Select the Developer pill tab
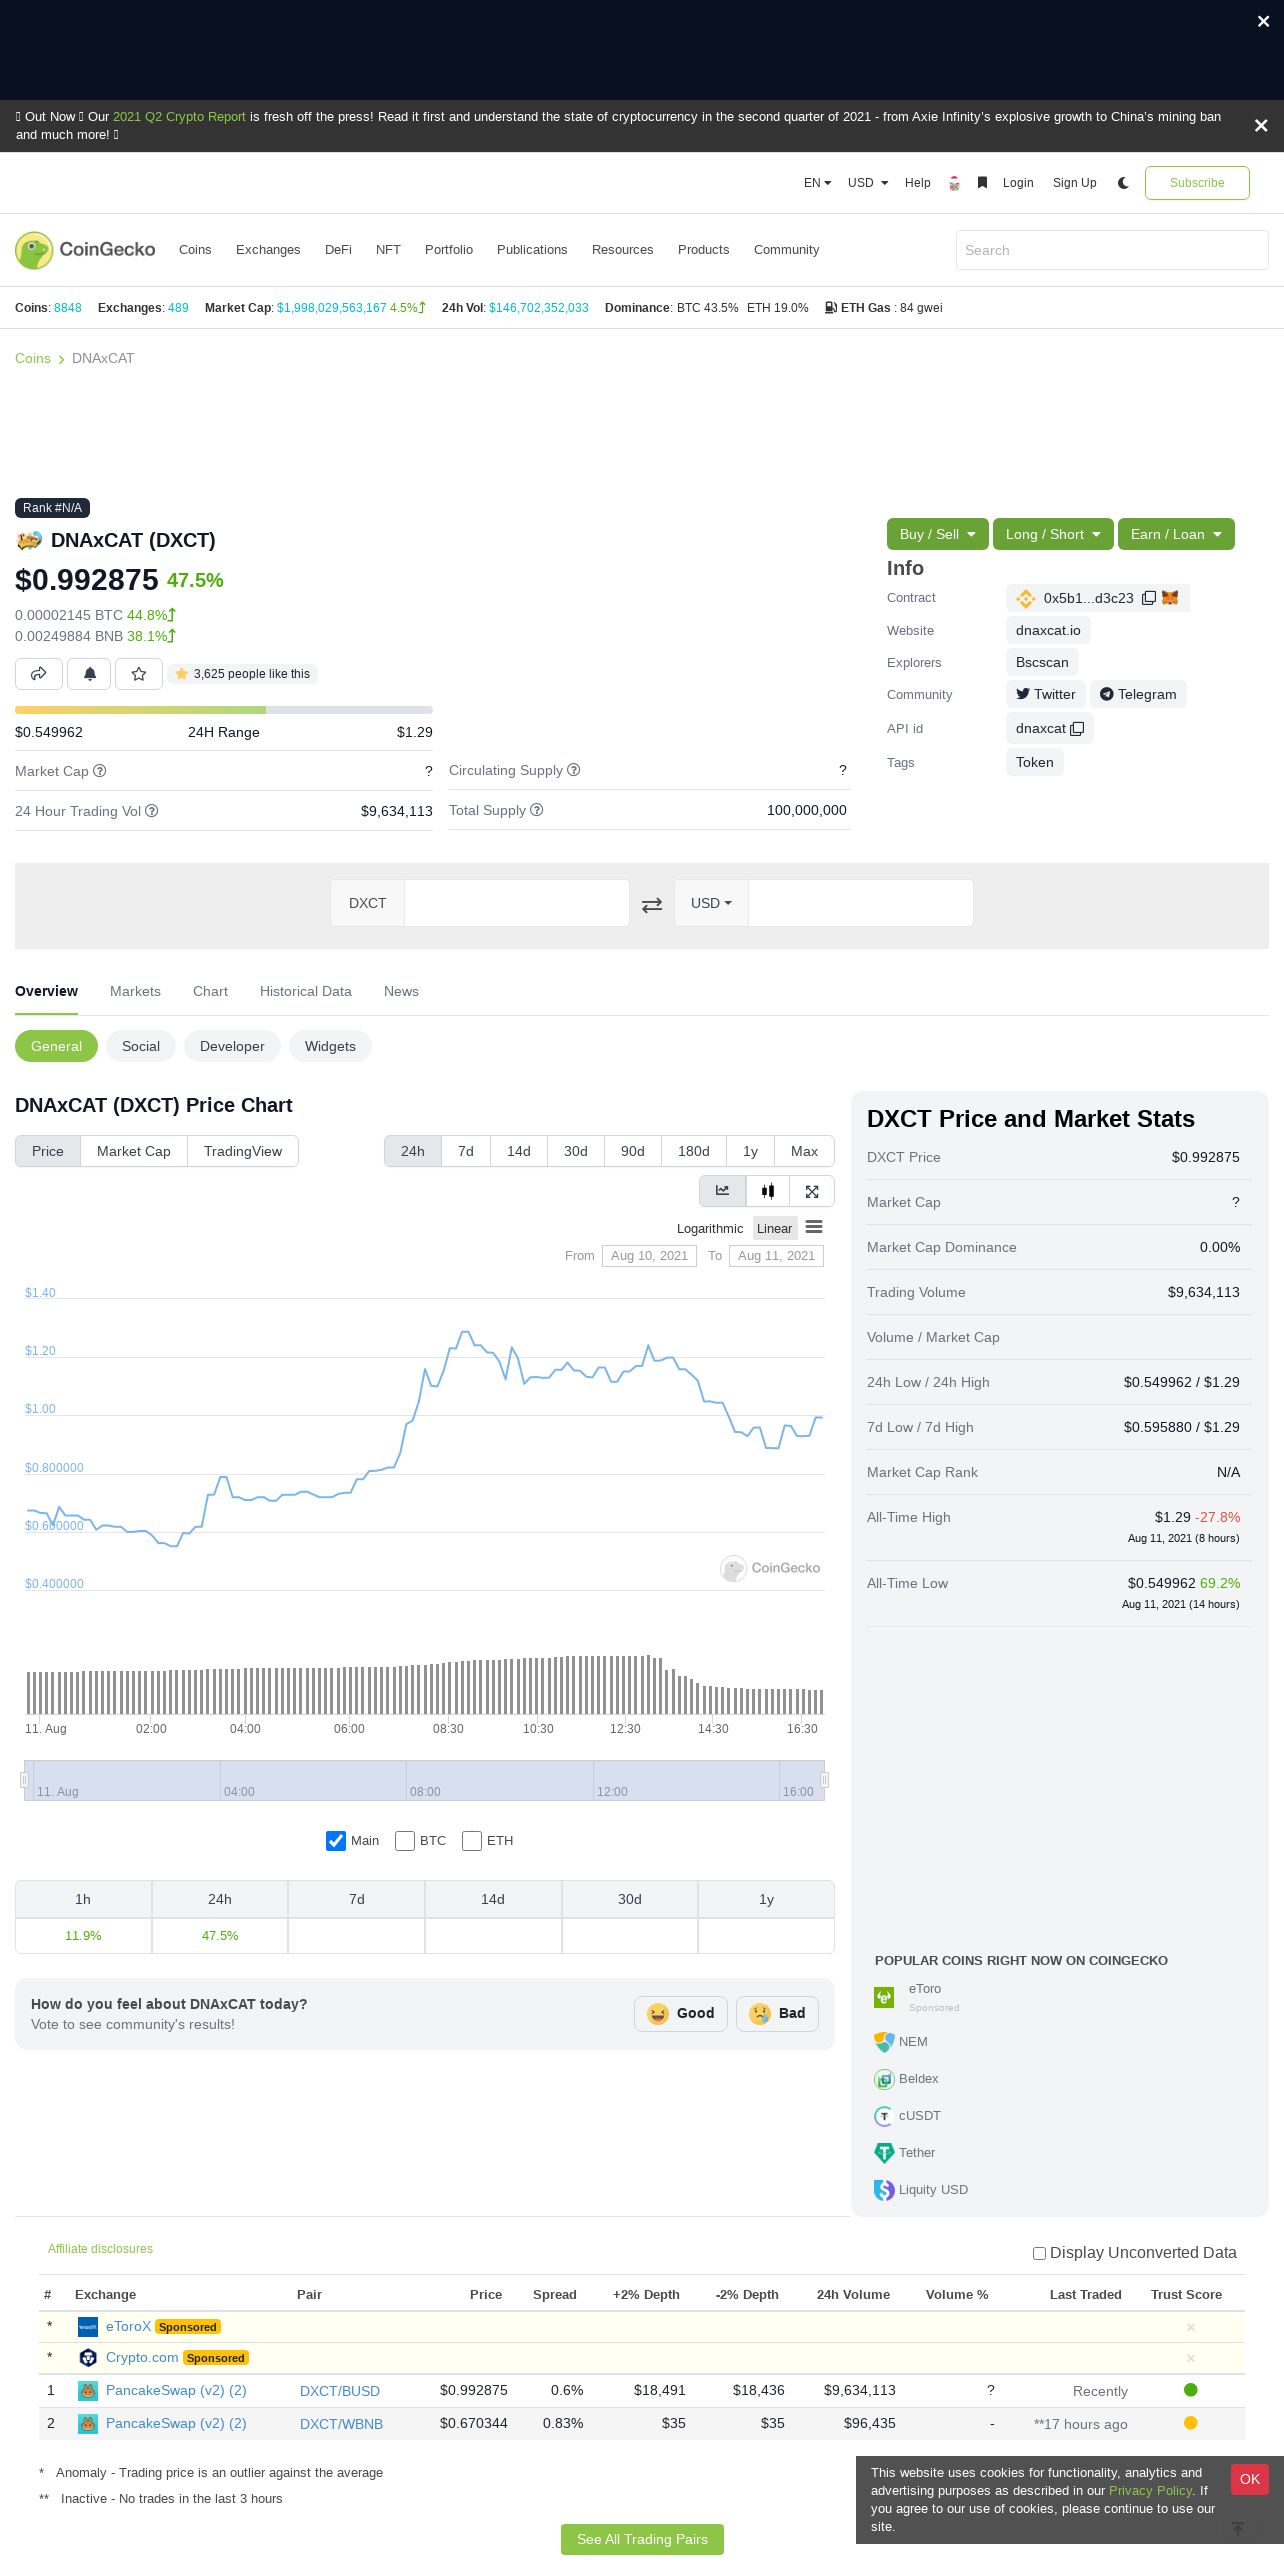The width and height of the screenshot is (1284, 2568). click(x=232, y=1047)
